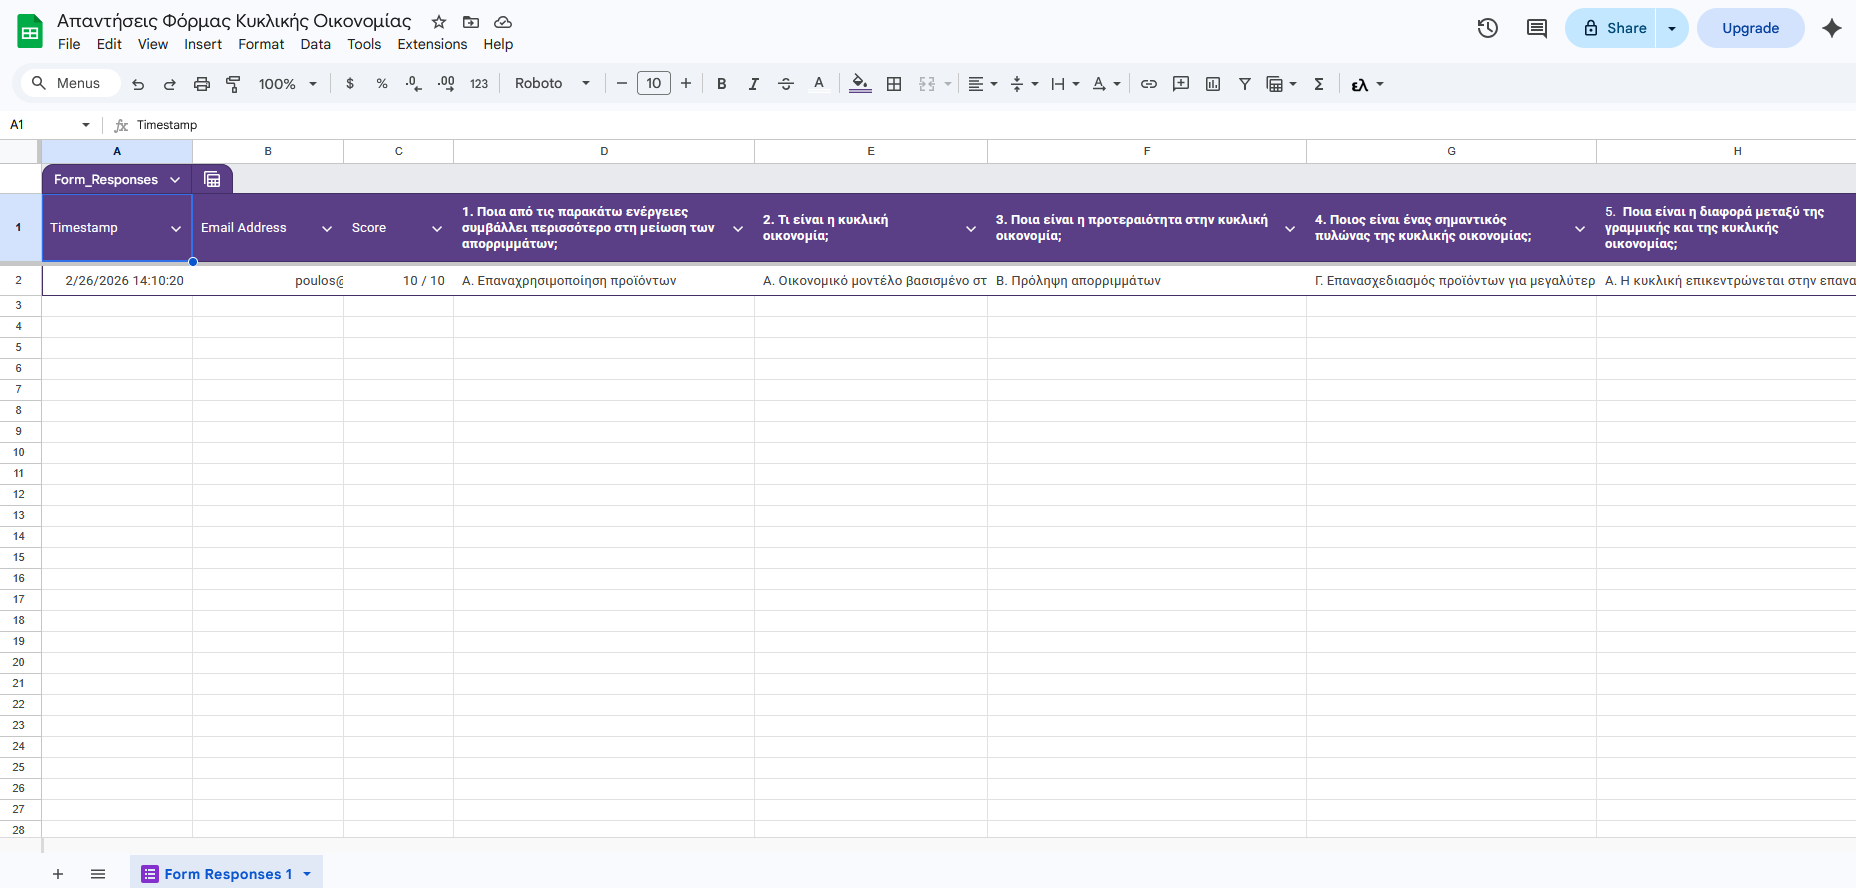Open Roboto font dropdown
The width and height of the screenshot is (1856, 888).
point(552,84)
